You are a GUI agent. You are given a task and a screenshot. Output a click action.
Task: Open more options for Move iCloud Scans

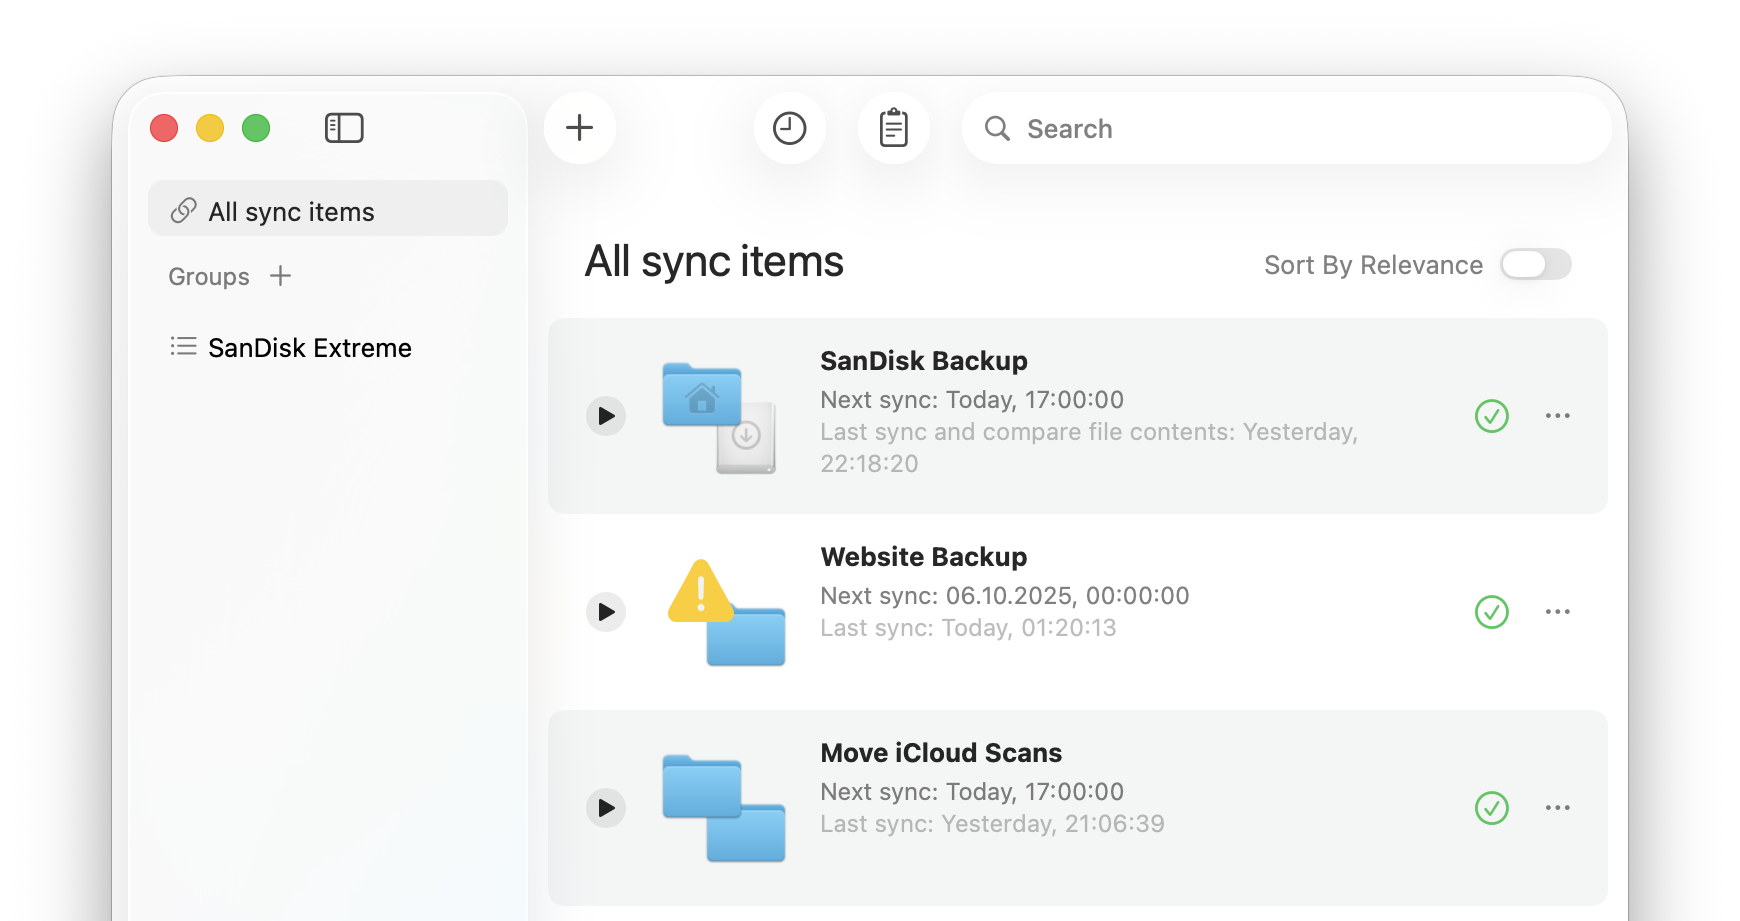1557,808
